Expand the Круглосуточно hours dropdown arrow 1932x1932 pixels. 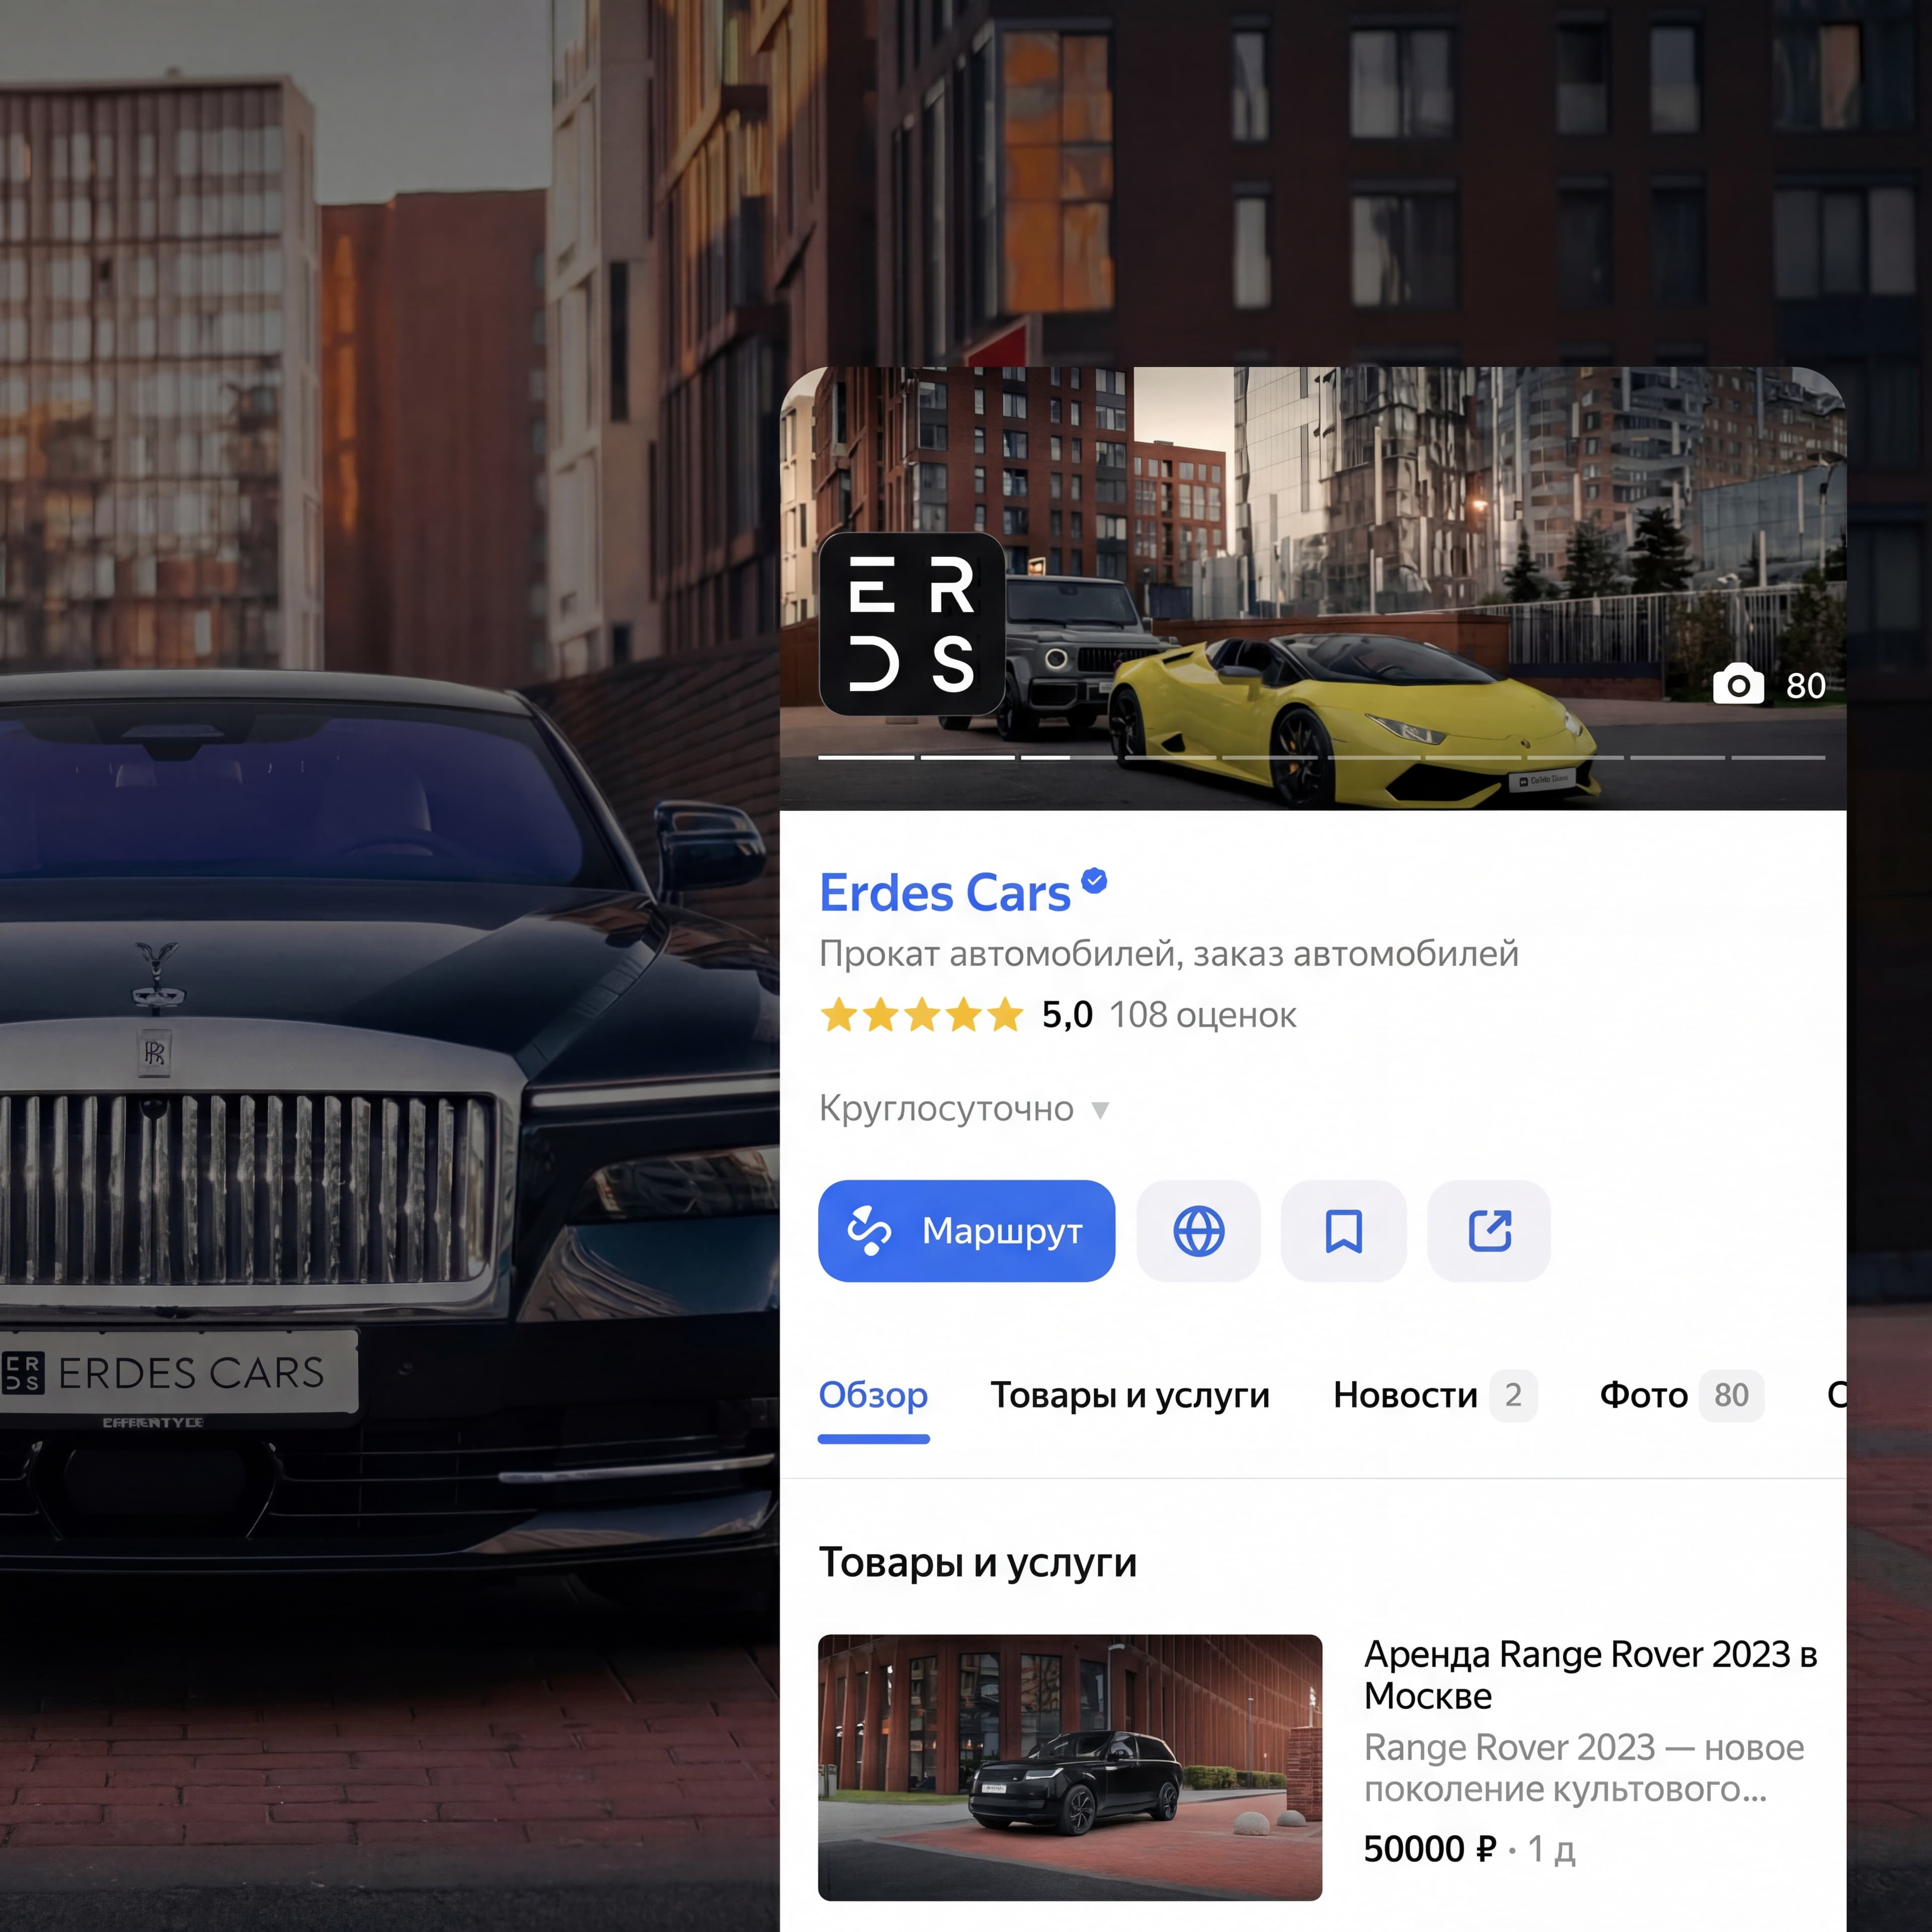(x=1100, y=1109)
